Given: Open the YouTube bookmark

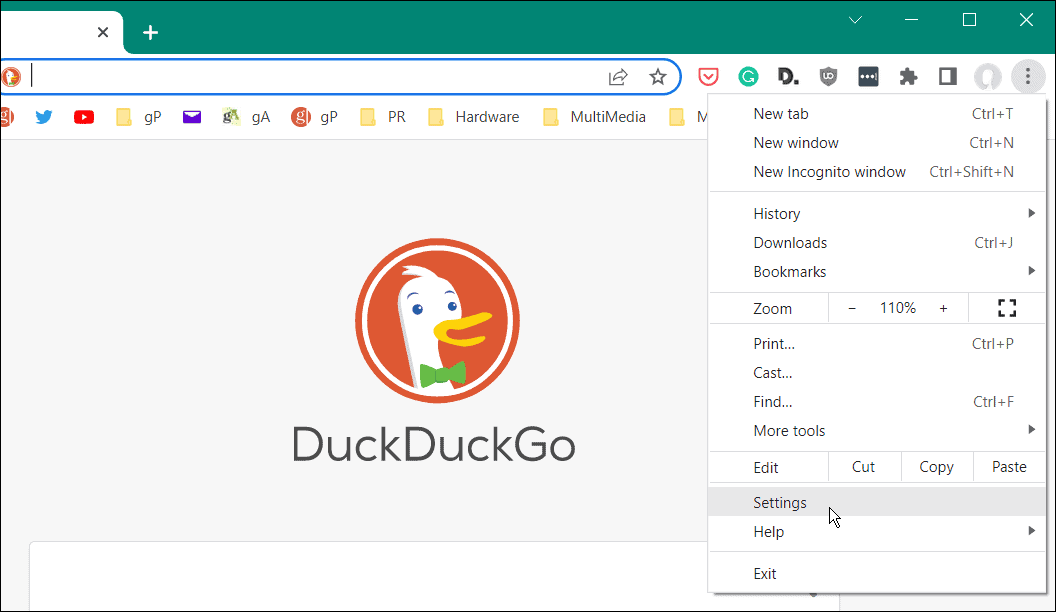Looking at the screenshot, I should pyautogui.click(x=84, y=117).
